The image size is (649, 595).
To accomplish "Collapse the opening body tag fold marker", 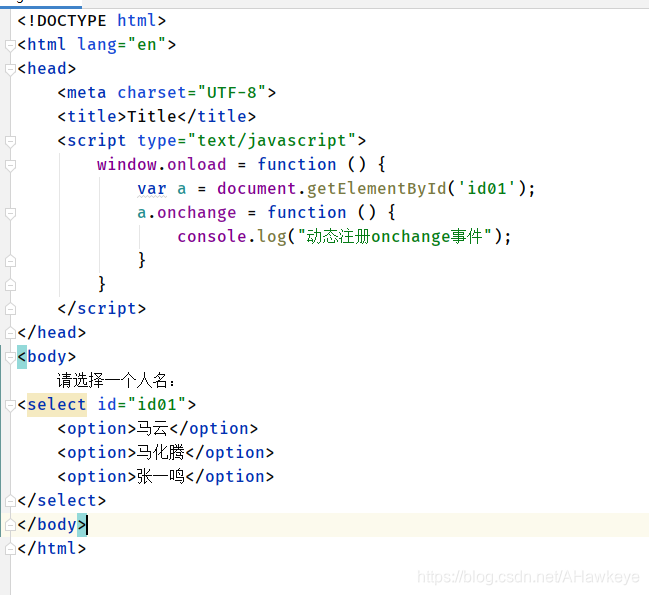I will (x=10, y=357).
